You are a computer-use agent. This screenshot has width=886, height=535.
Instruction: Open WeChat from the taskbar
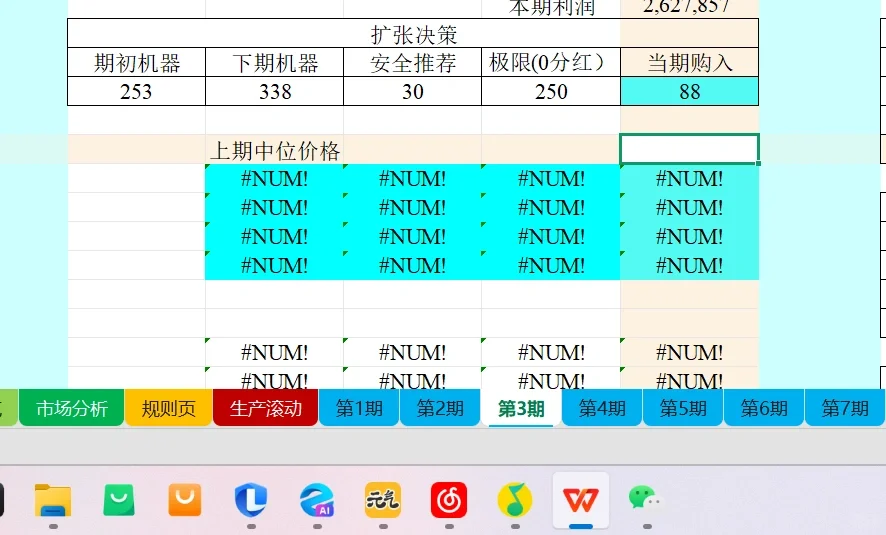click(x=645, y=500)
